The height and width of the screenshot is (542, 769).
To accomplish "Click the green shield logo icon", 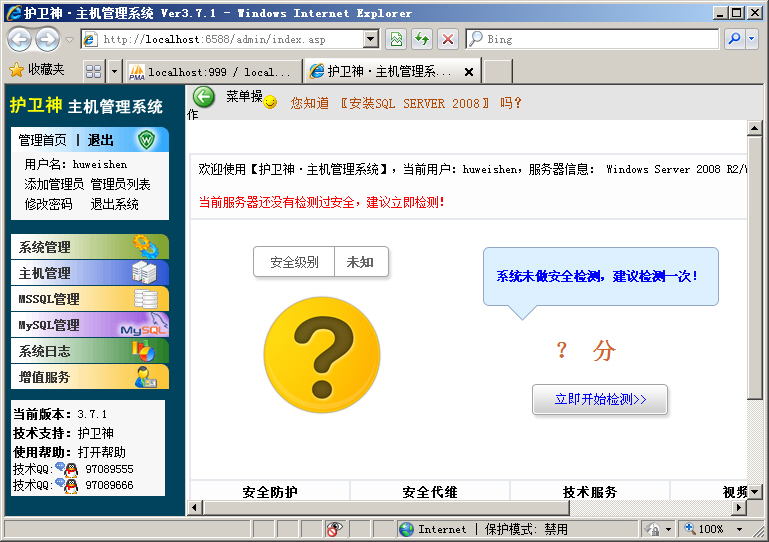I will (146, 140).
